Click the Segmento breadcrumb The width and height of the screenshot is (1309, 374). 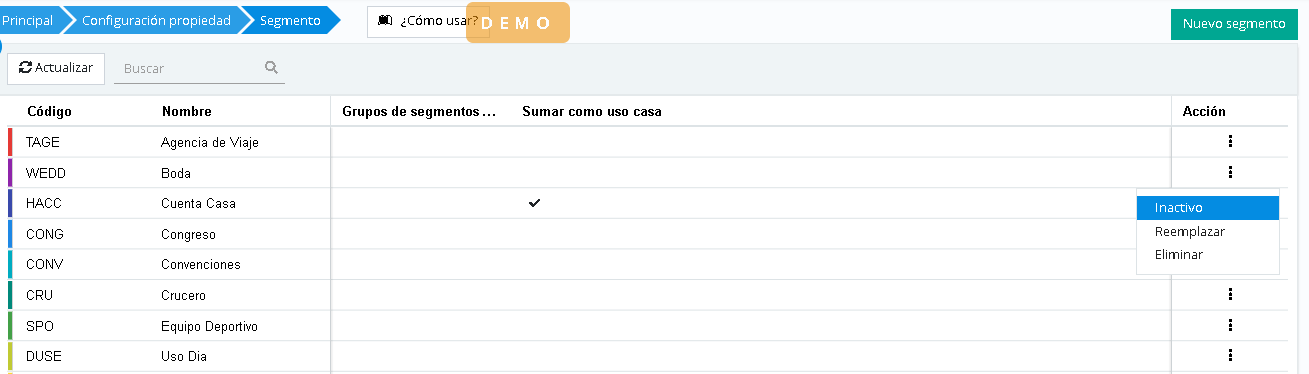pyautogui.click(x=290, y=20)
